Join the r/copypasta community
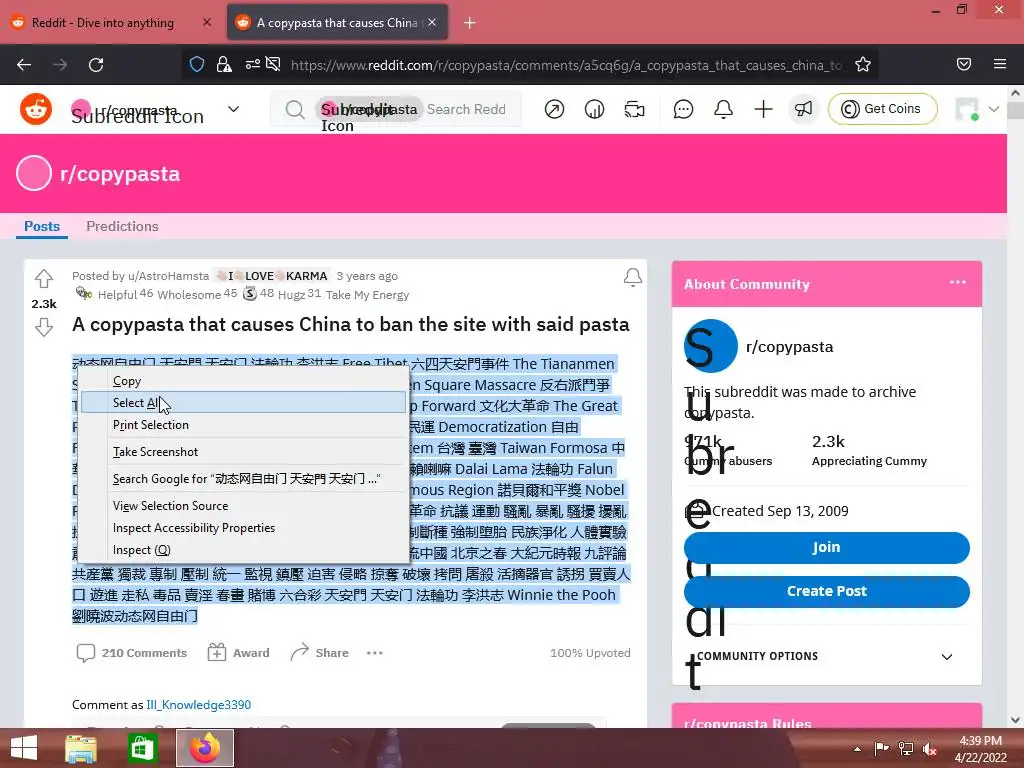 pos(826,547)
